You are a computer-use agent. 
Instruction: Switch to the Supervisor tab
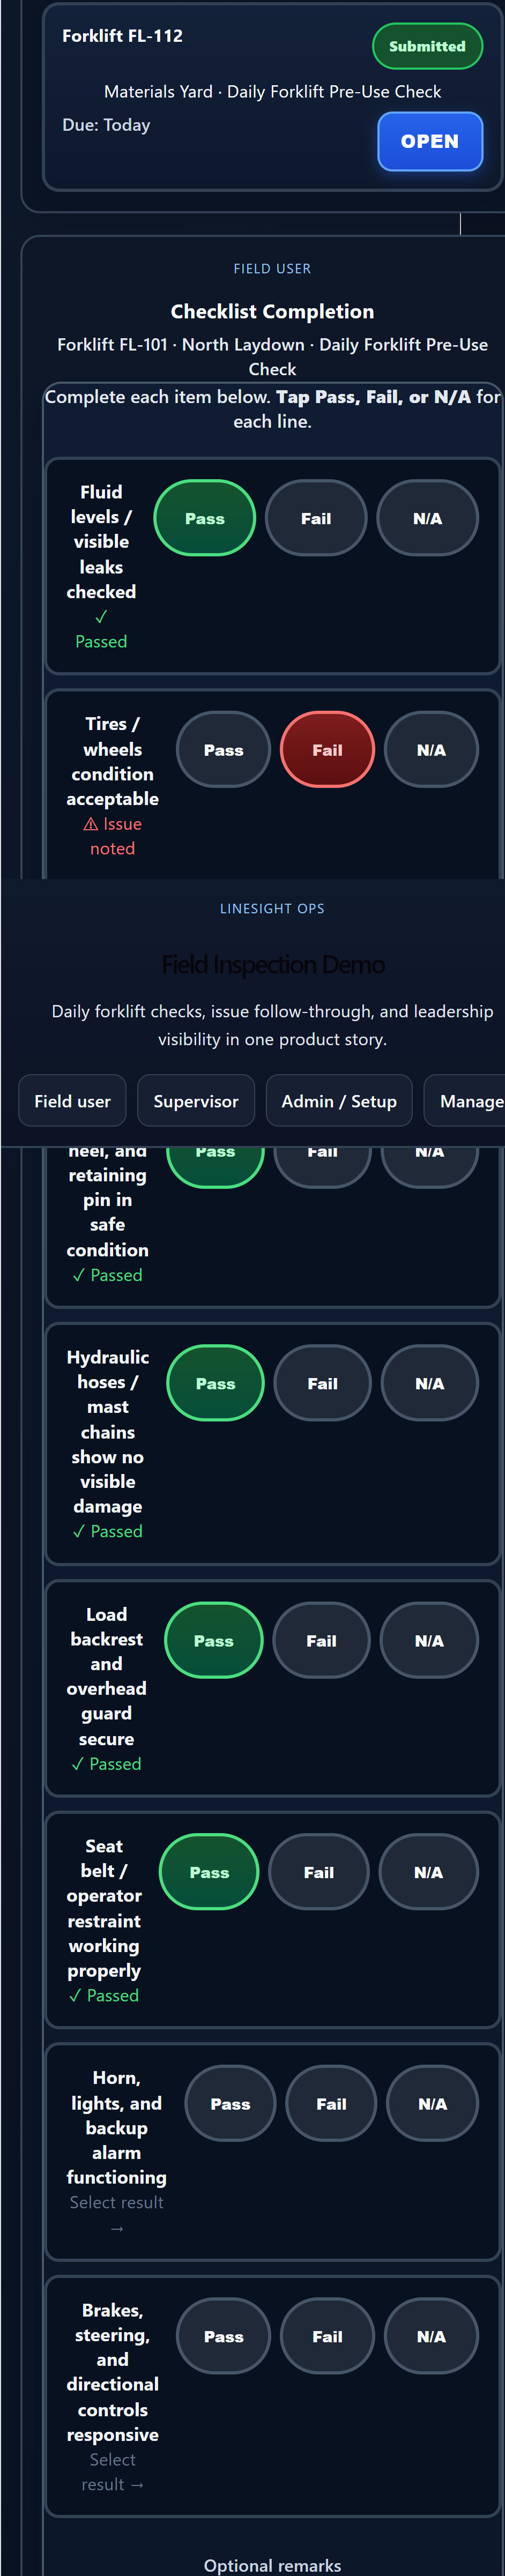click(x=196, y=1100)
